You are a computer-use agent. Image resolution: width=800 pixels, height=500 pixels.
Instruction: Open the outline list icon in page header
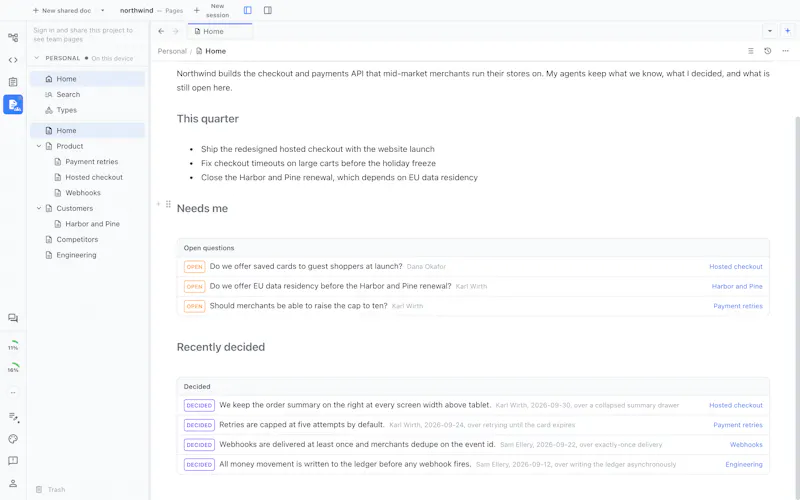pos(751,51)
